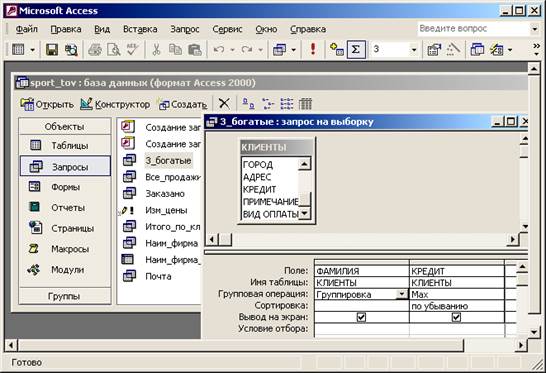Switch to Small Icons view

click(x=268, y=103)
